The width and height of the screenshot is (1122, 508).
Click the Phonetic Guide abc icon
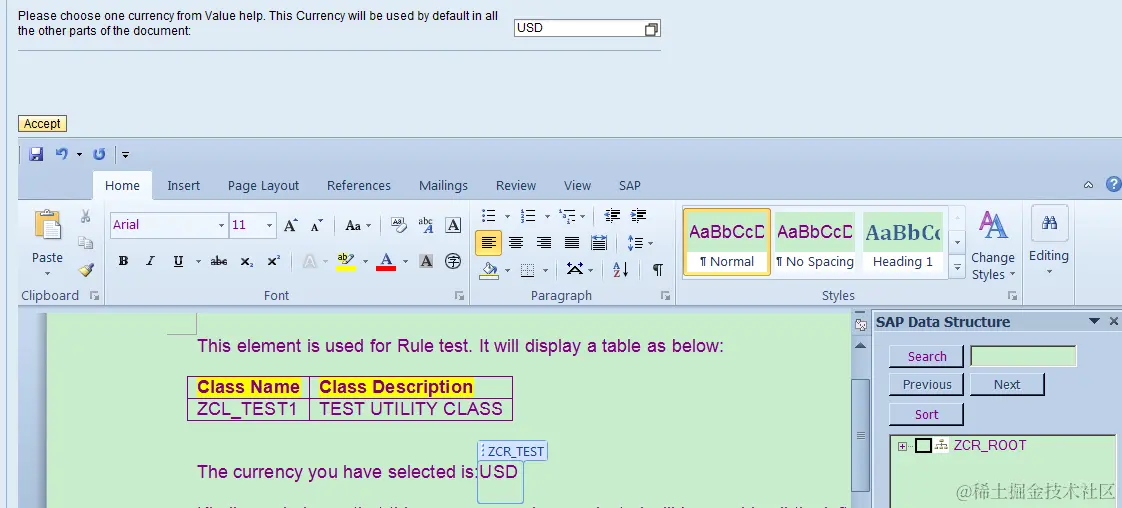click(426, 225)
